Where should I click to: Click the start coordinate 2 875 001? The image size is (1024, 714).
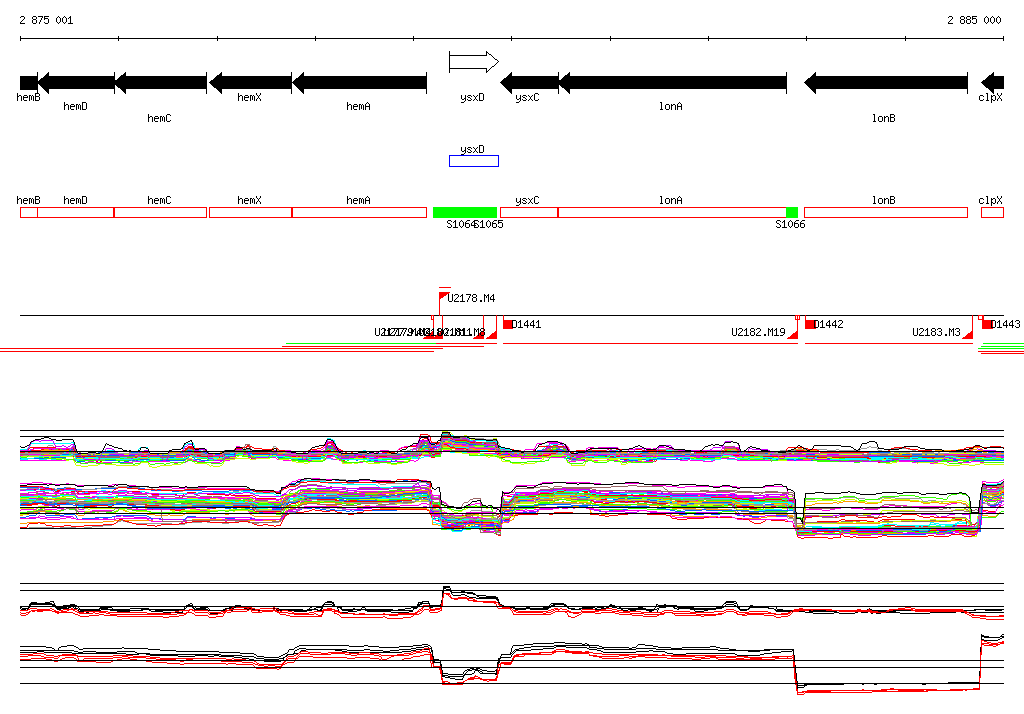click(x=46, y=20)
